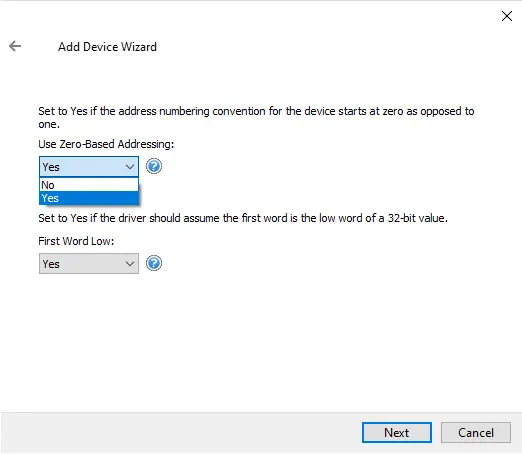Collapse the Zero-Based Addressing dropdown via its chevron
Screen dimensions: 522x454
click(130, 167)
